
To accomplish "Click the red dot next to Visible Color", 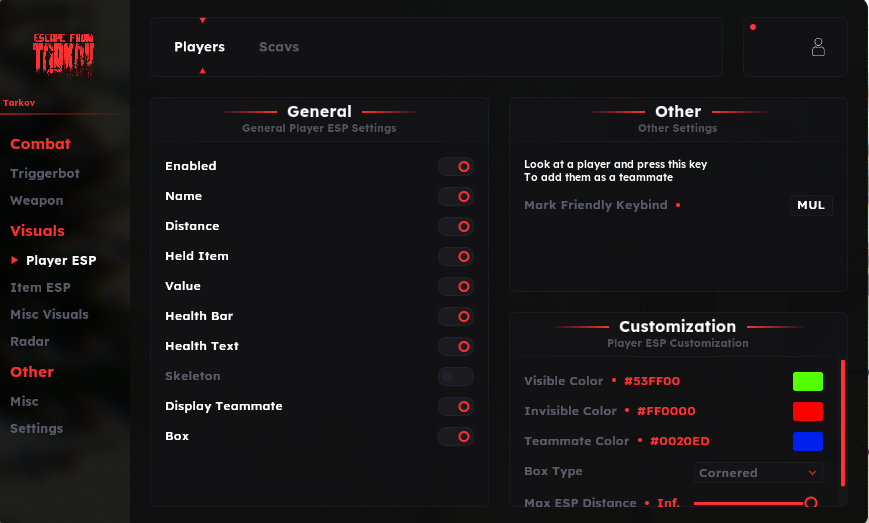I will pos(614,381).
